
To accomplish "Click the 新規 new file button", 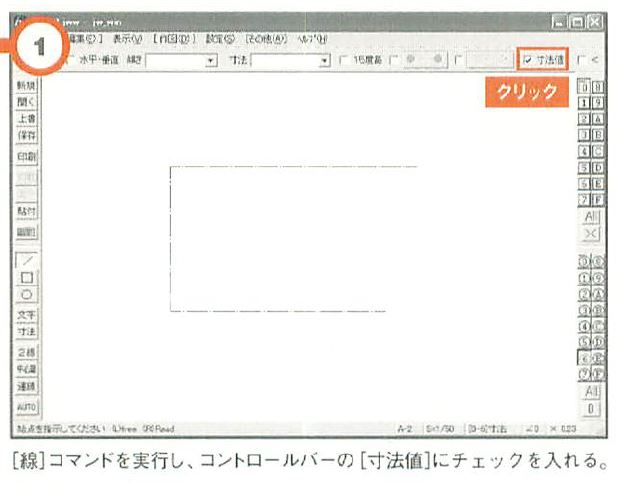I will [27, 87].
